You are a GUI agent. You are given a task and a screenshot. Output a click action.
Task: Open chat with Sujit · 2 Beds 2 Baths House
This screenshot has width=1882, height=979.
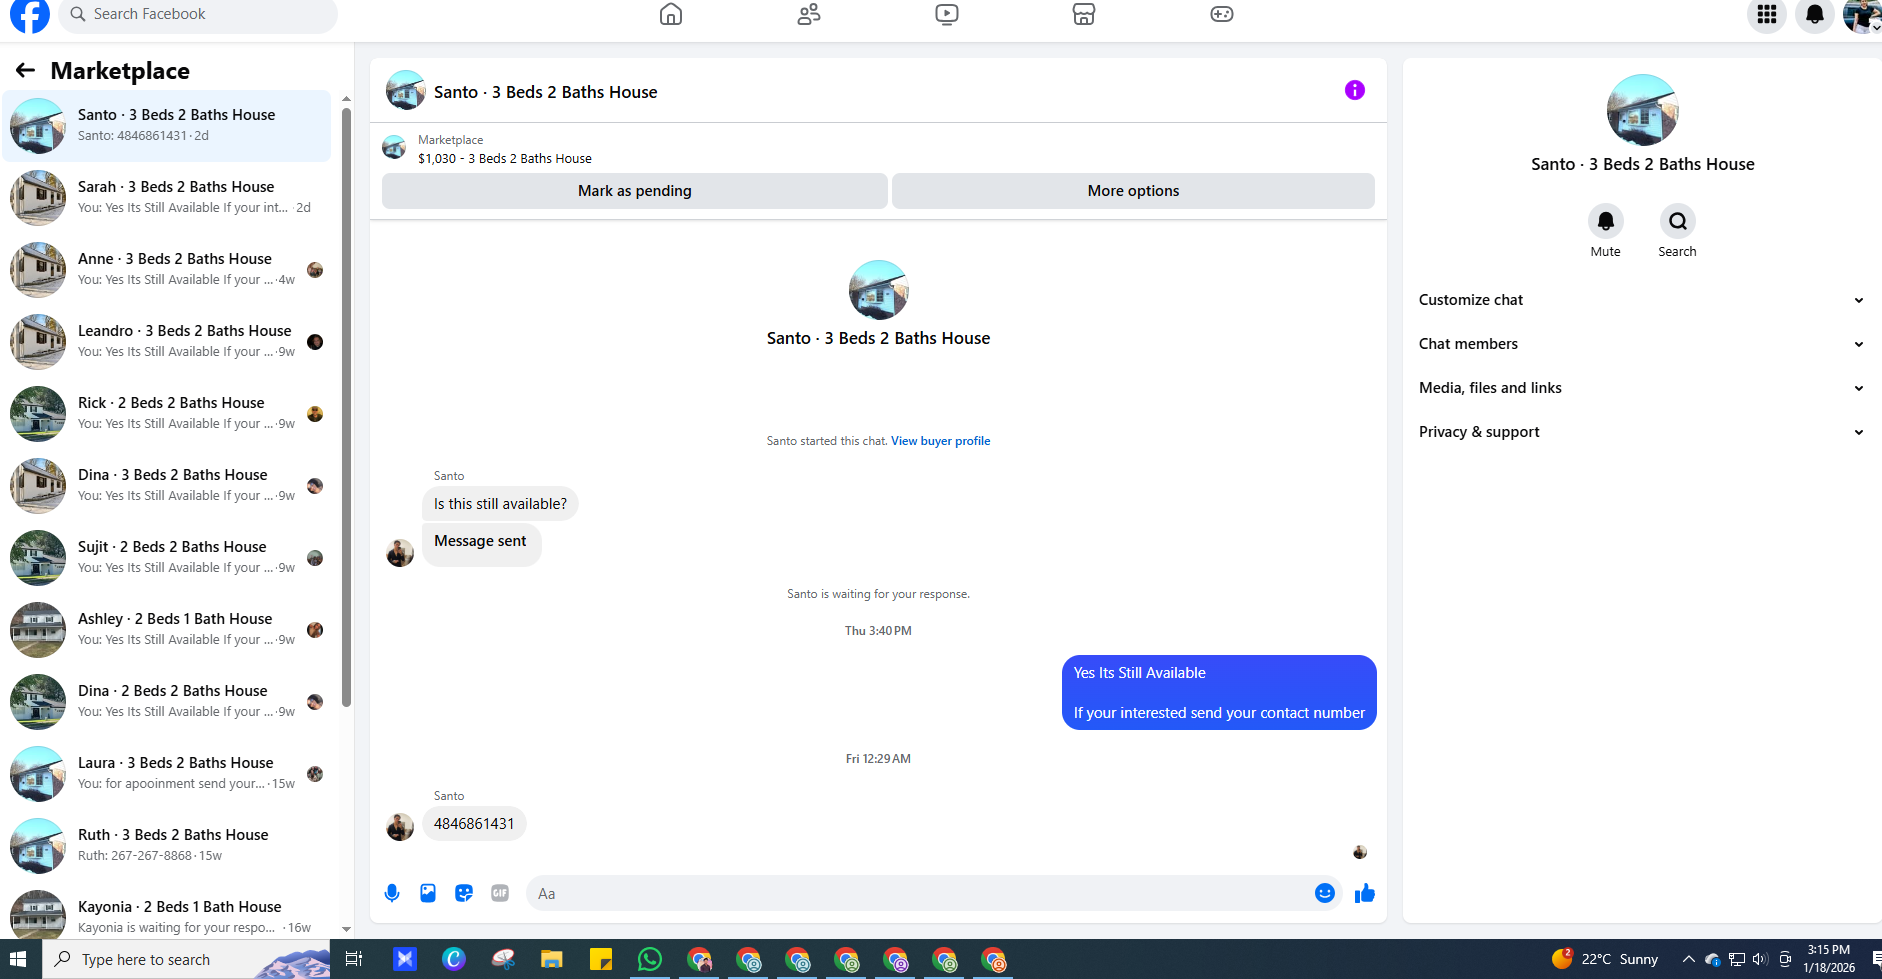point(166,557)
